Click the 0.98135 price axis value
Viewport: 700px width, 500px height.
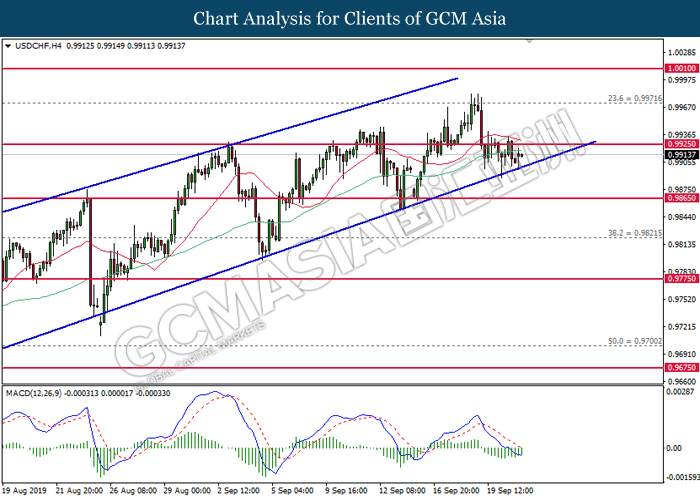[x=682, y=244]
